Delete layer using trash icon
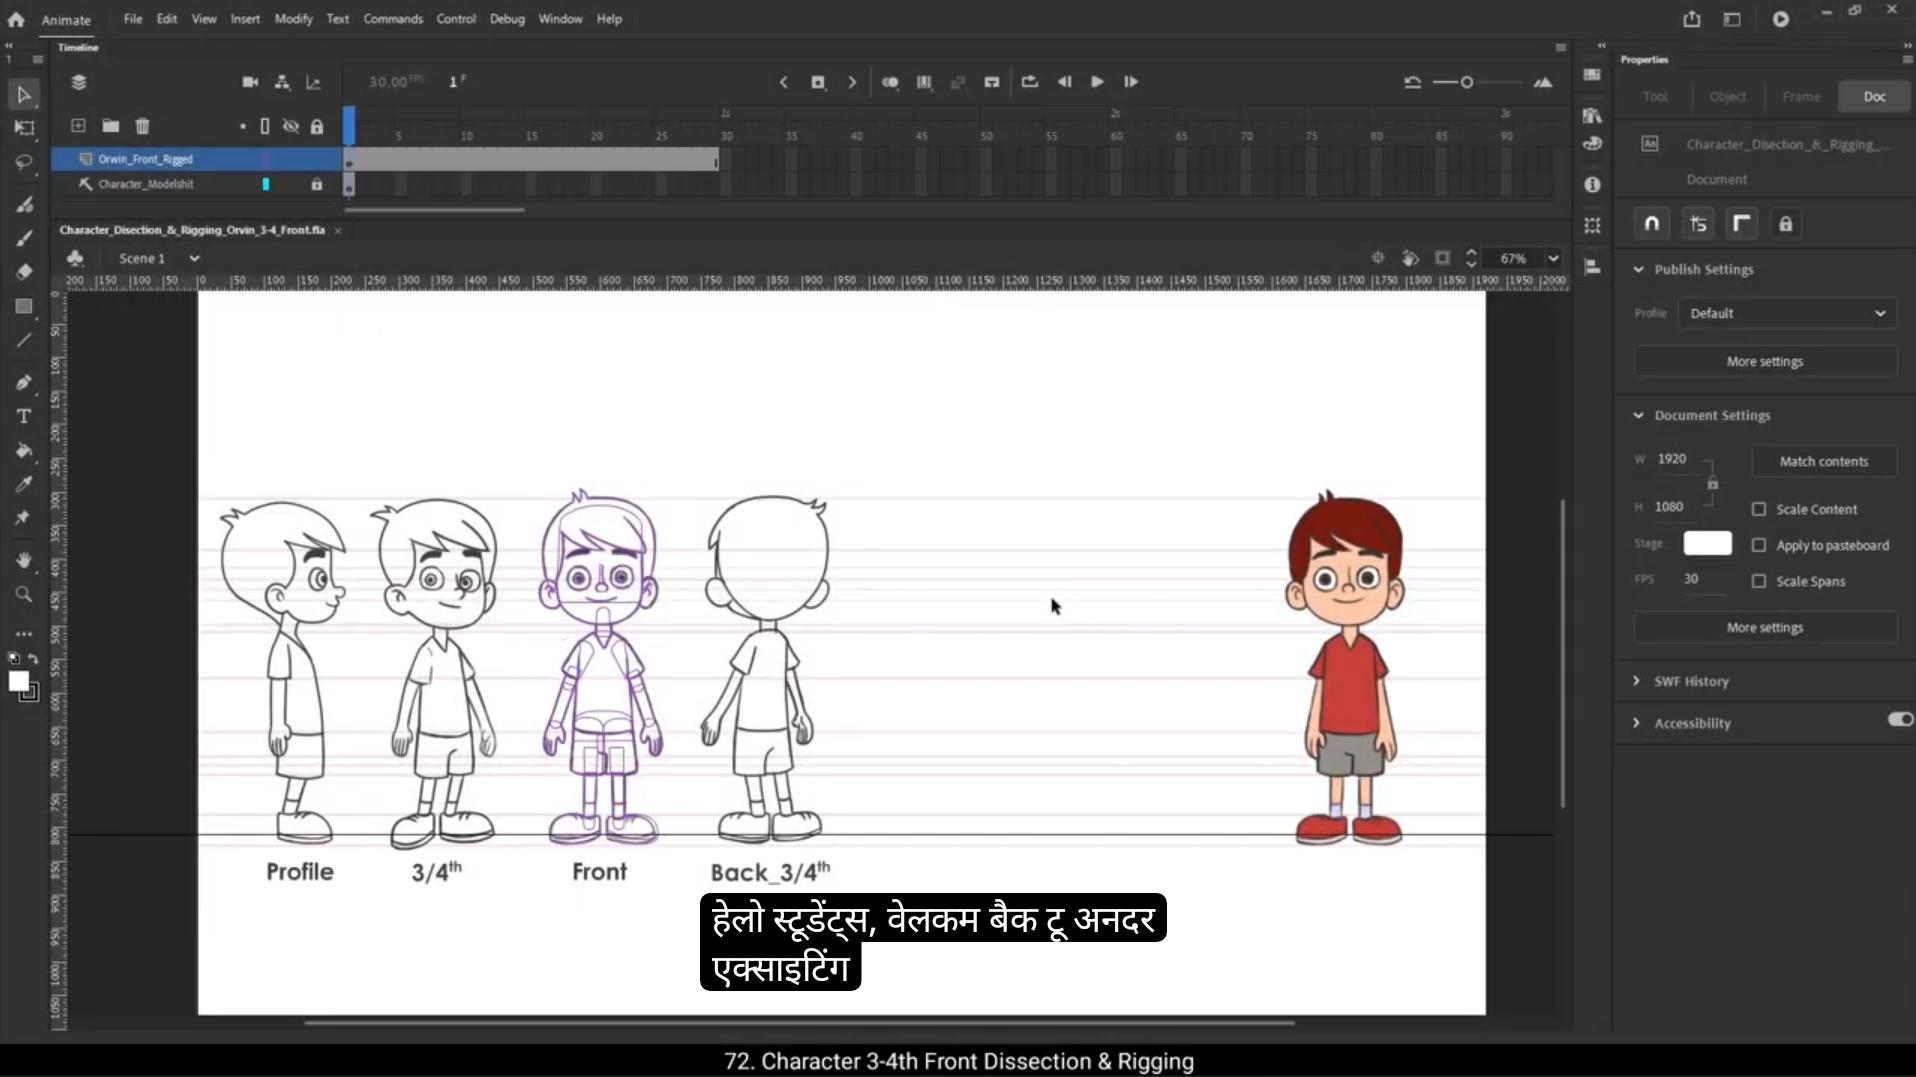The width and height of the screenshot is (1916, 1077). pyautogui.click(x=142, y=126)
